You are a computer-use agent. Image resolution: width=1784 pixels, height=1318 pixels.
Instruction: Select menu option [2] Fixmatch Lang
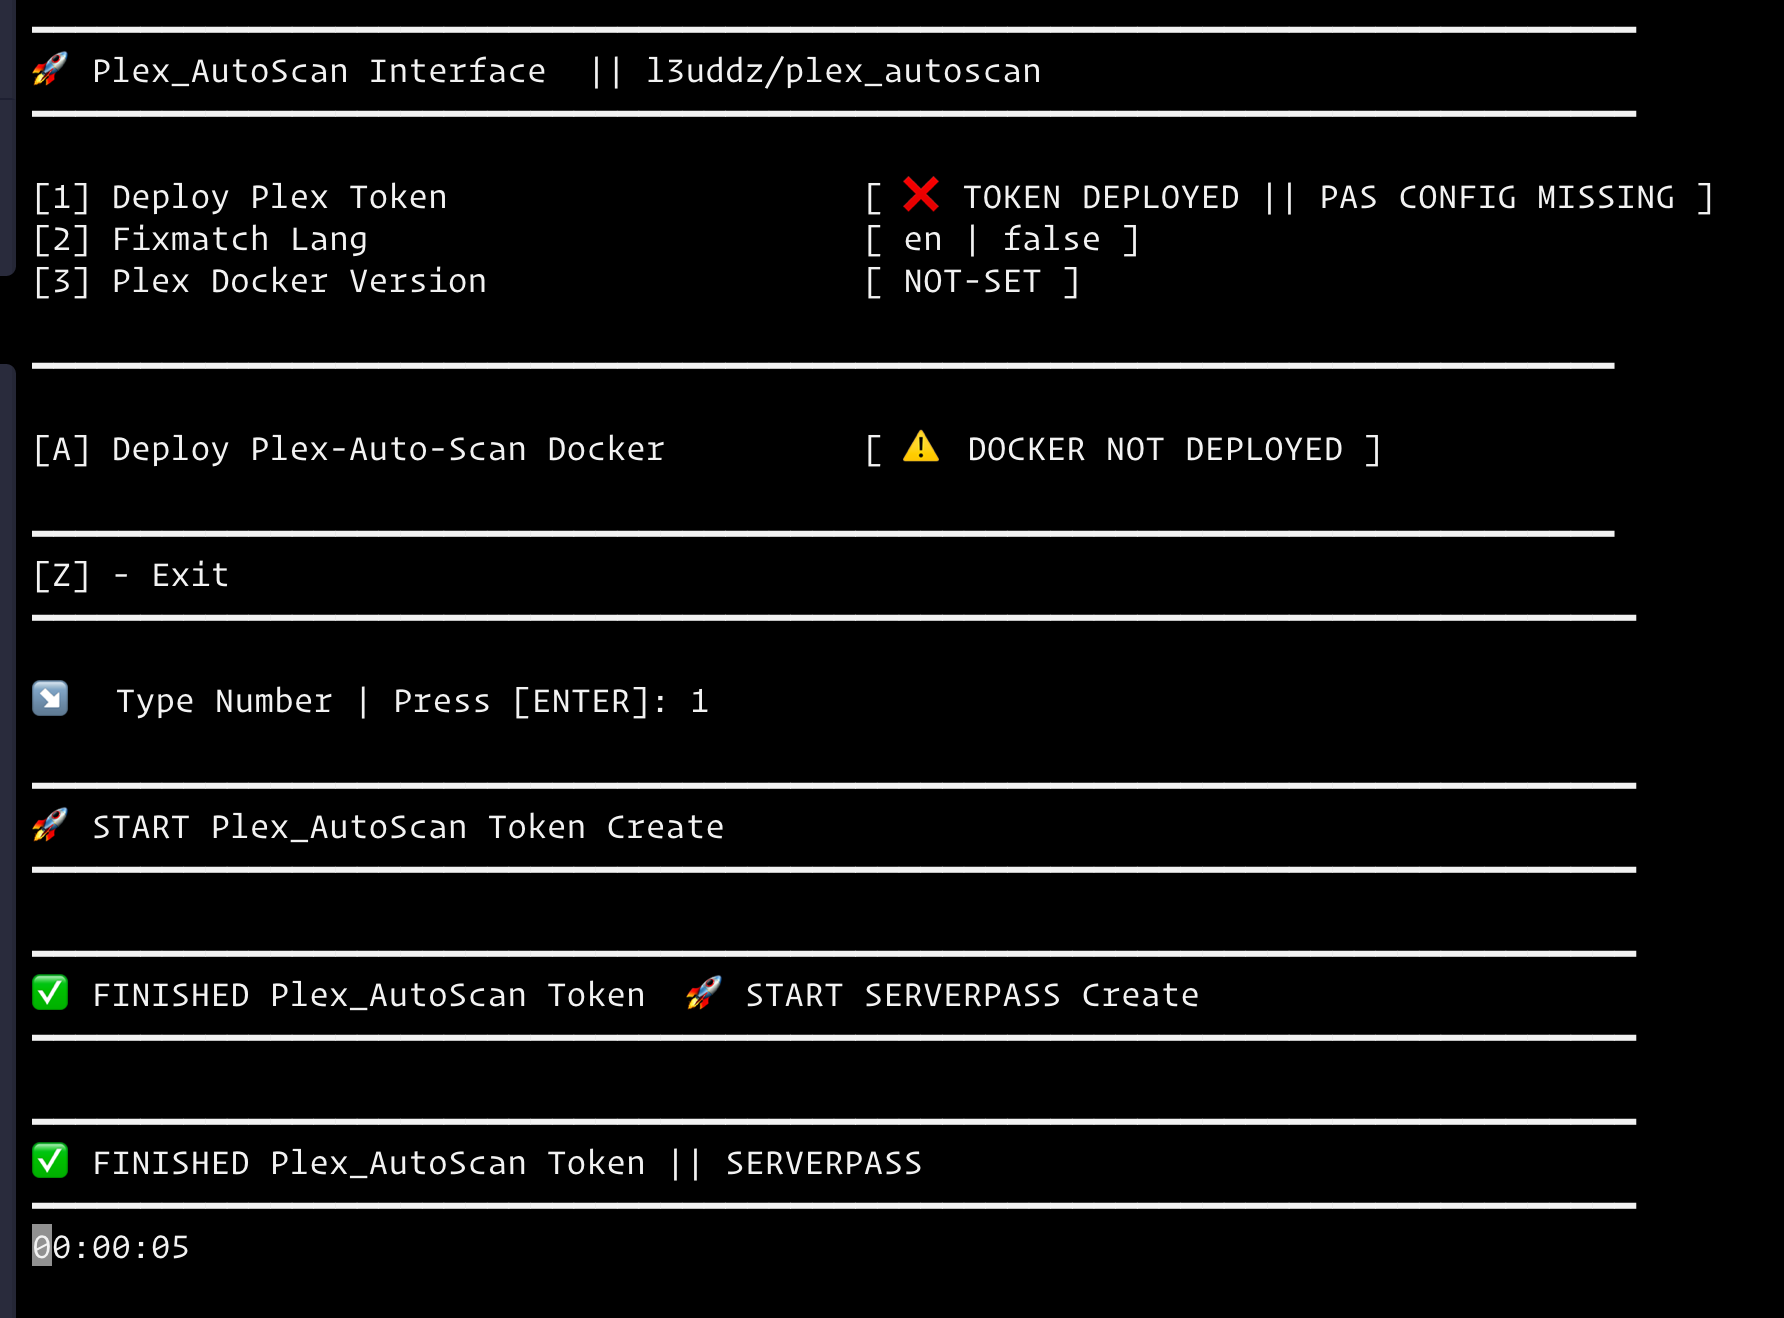(x=200, y=239)
